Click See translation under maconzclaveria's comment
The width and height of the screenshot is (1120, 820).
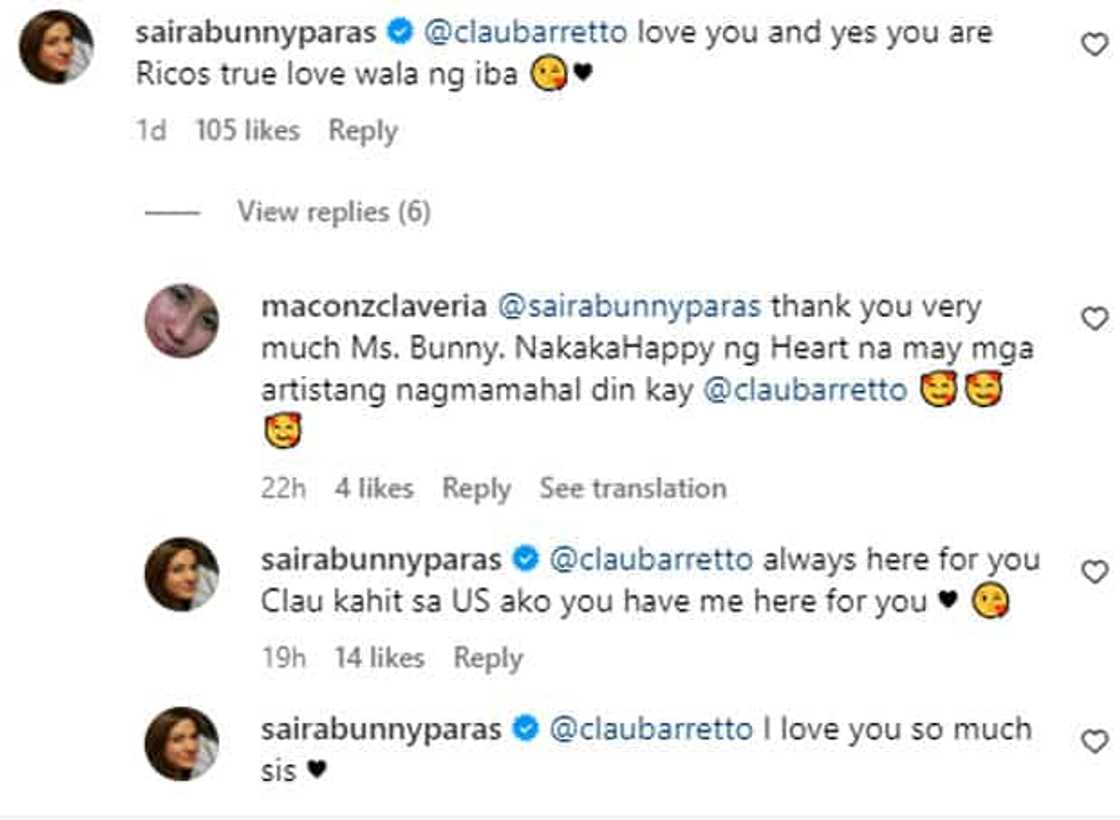[x=633, y=489]
